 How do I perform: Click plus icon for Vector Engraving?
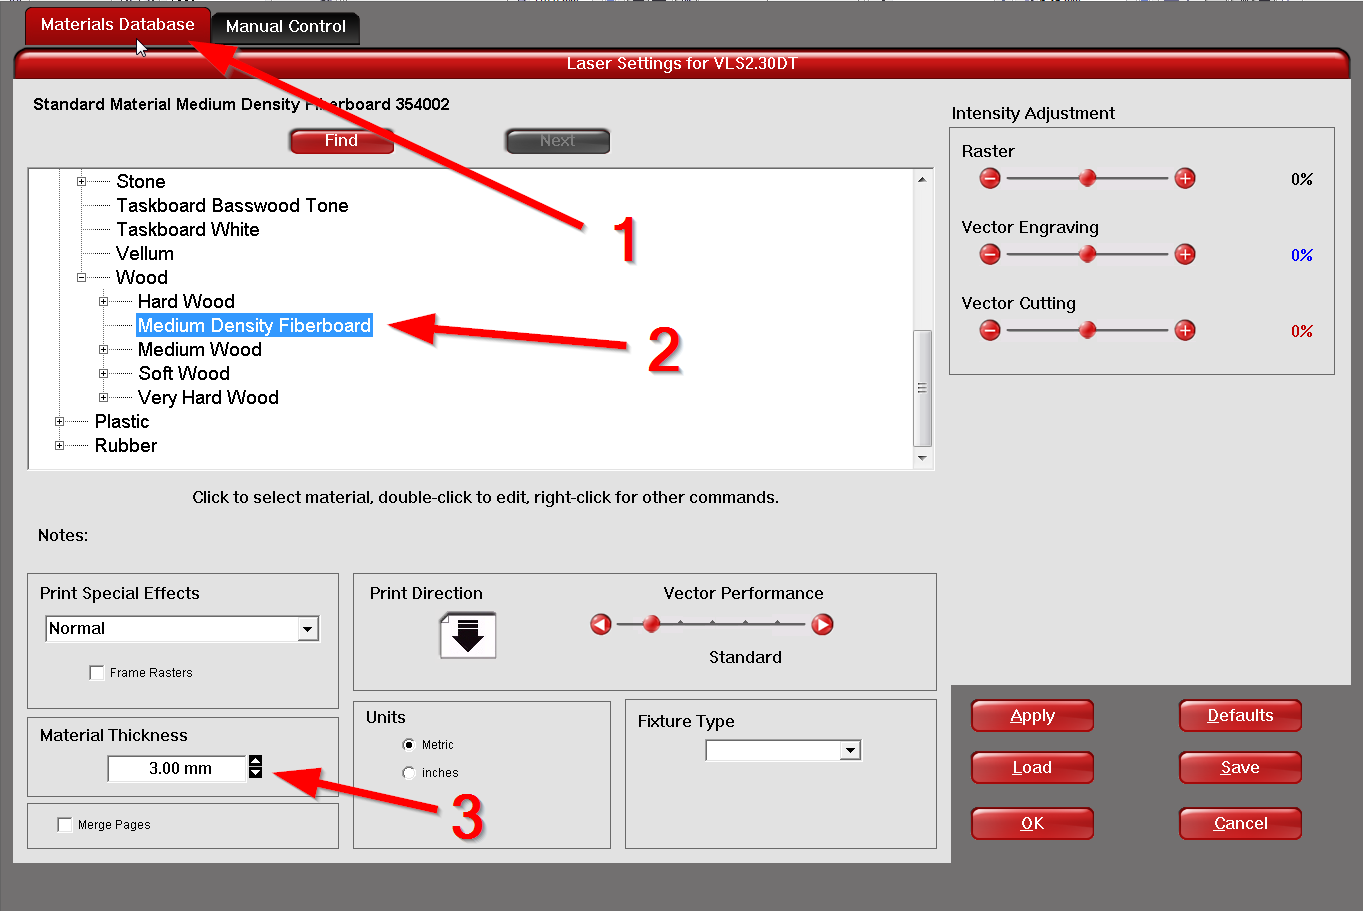[x=1185, y=255]
